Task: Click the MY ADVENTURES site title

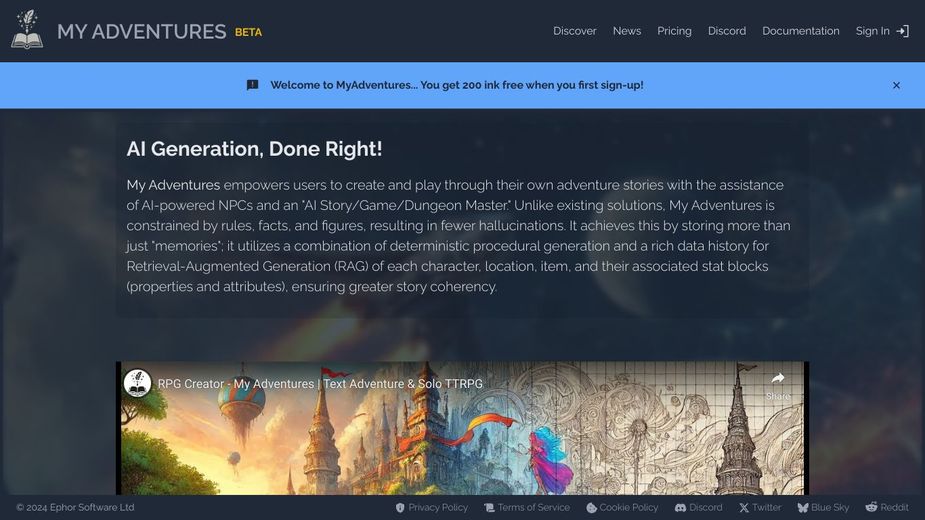Action: (141, 31)
